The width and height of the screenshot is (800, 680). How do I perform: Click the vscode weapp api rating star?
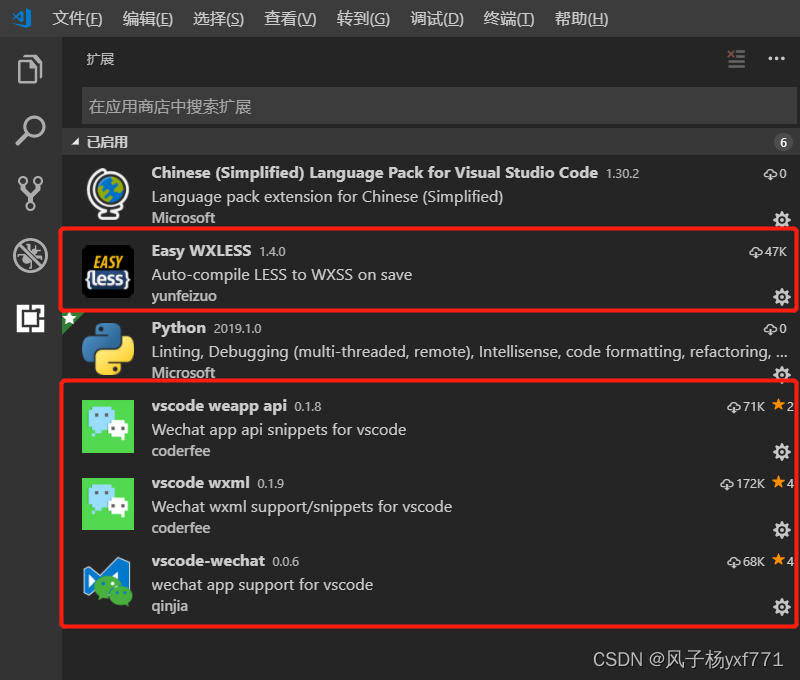coord(779,405)
